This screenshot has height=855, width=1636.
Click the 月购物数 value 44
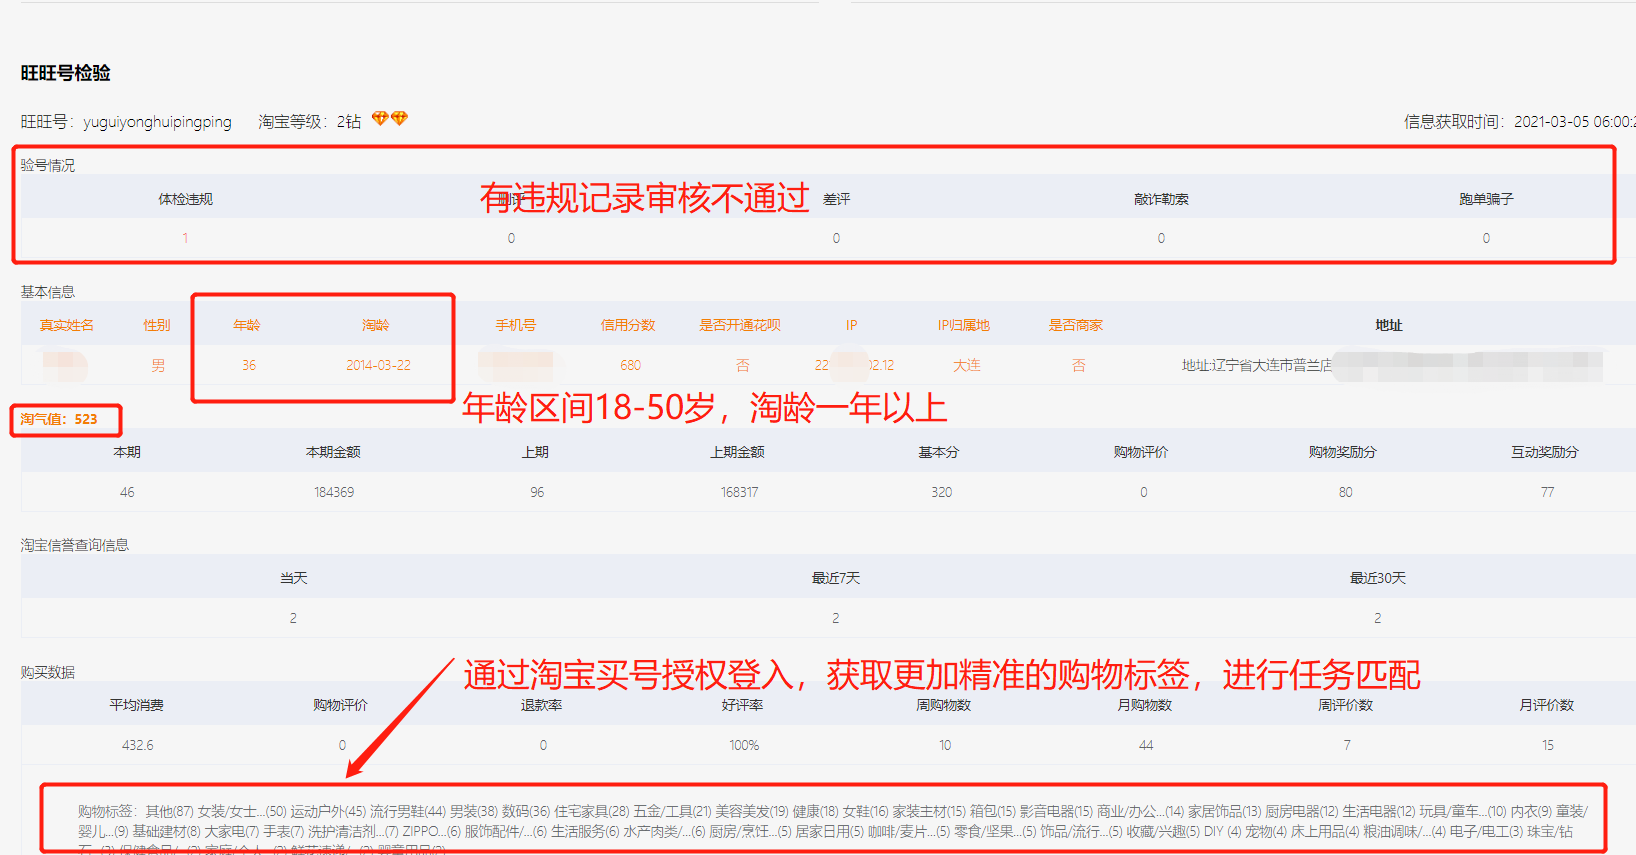point(1146,745)
